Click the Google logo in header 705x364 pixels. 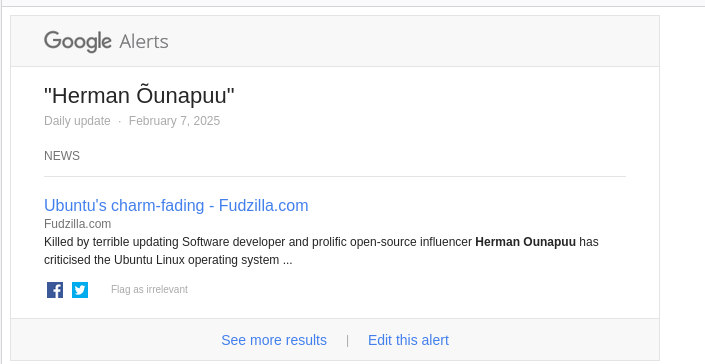click(x=78, y=42)
